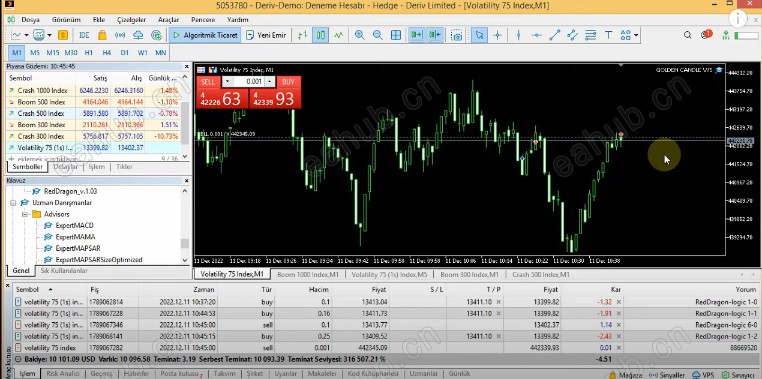This screenshot has width=762, height=379.
Task: Open the Çizelgeler menu
Action: pos(131,20)
